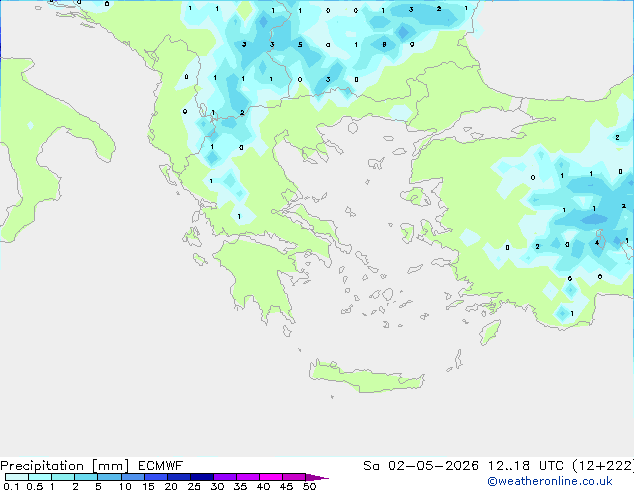Click the dark navy 25–30 mm legend swatch

(201, 477)
